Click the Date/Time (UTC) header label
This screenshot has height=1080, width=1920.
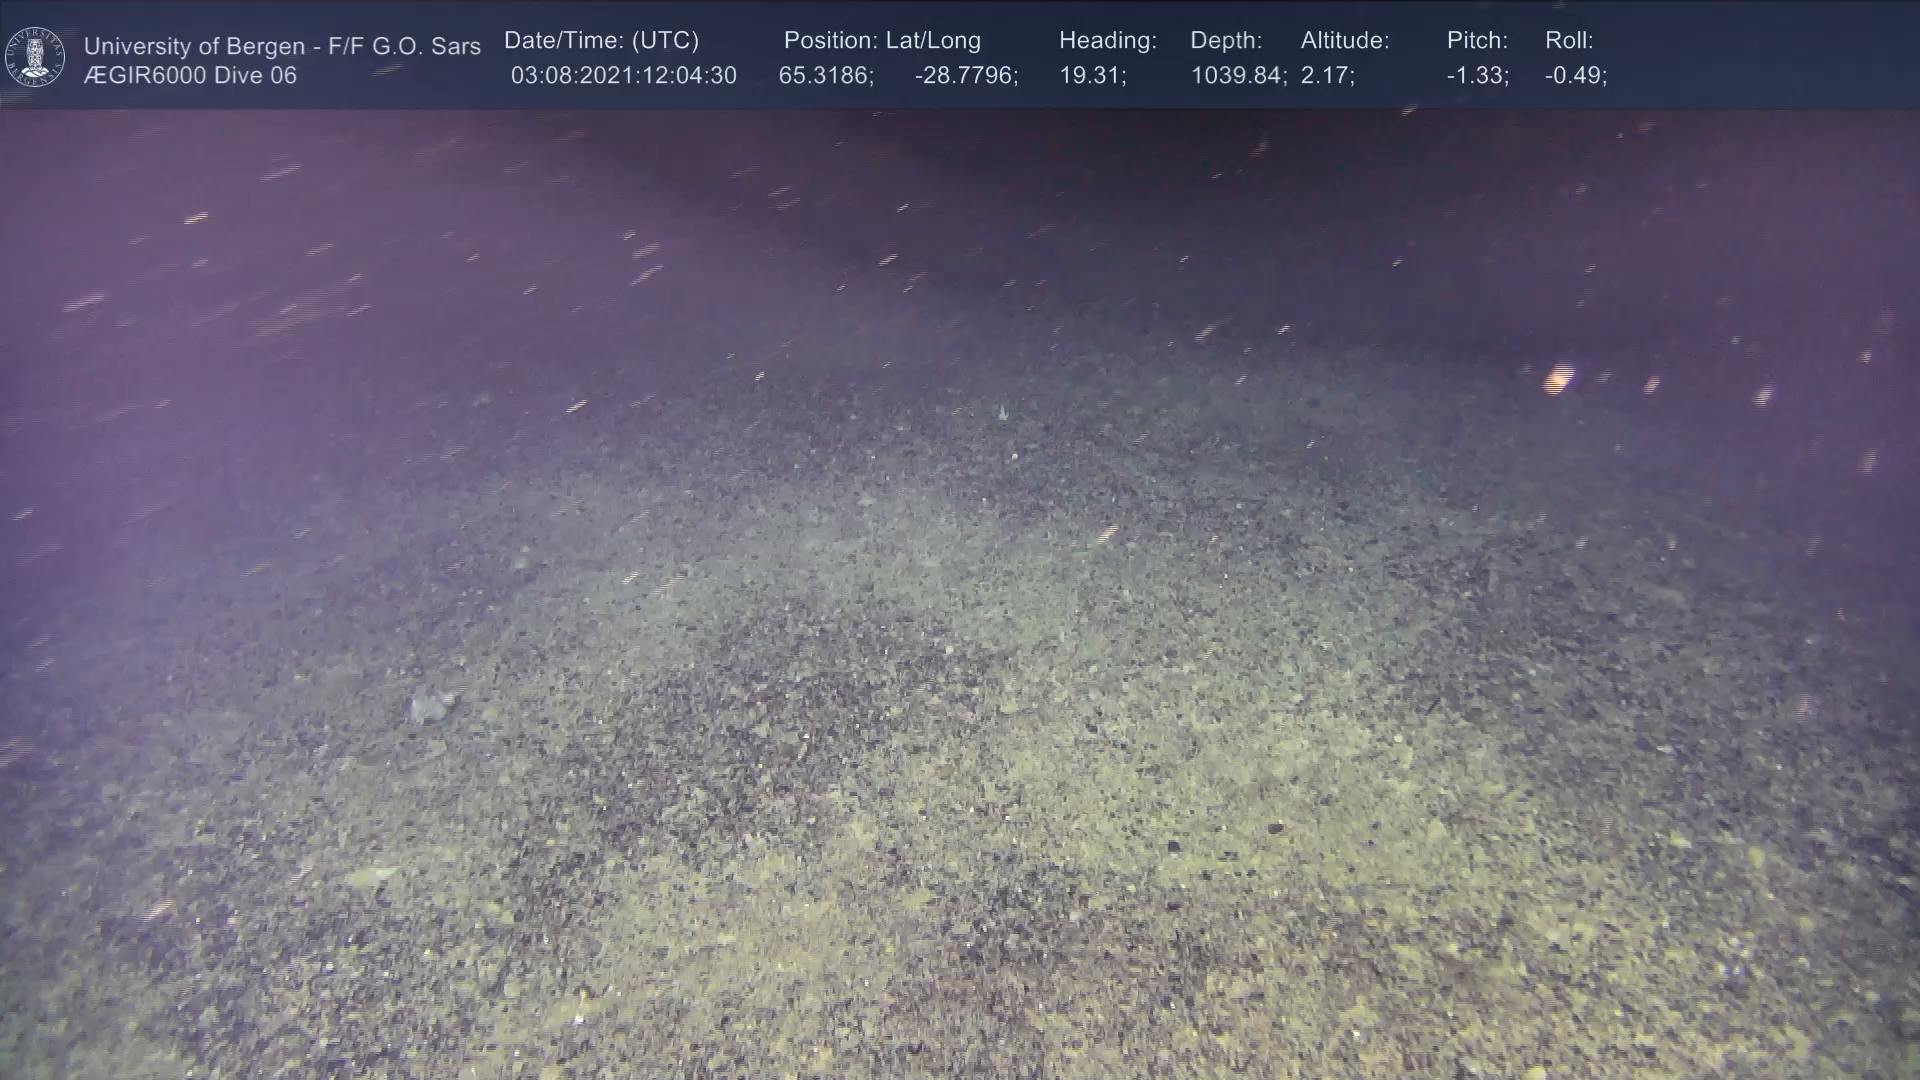[601, 41]
